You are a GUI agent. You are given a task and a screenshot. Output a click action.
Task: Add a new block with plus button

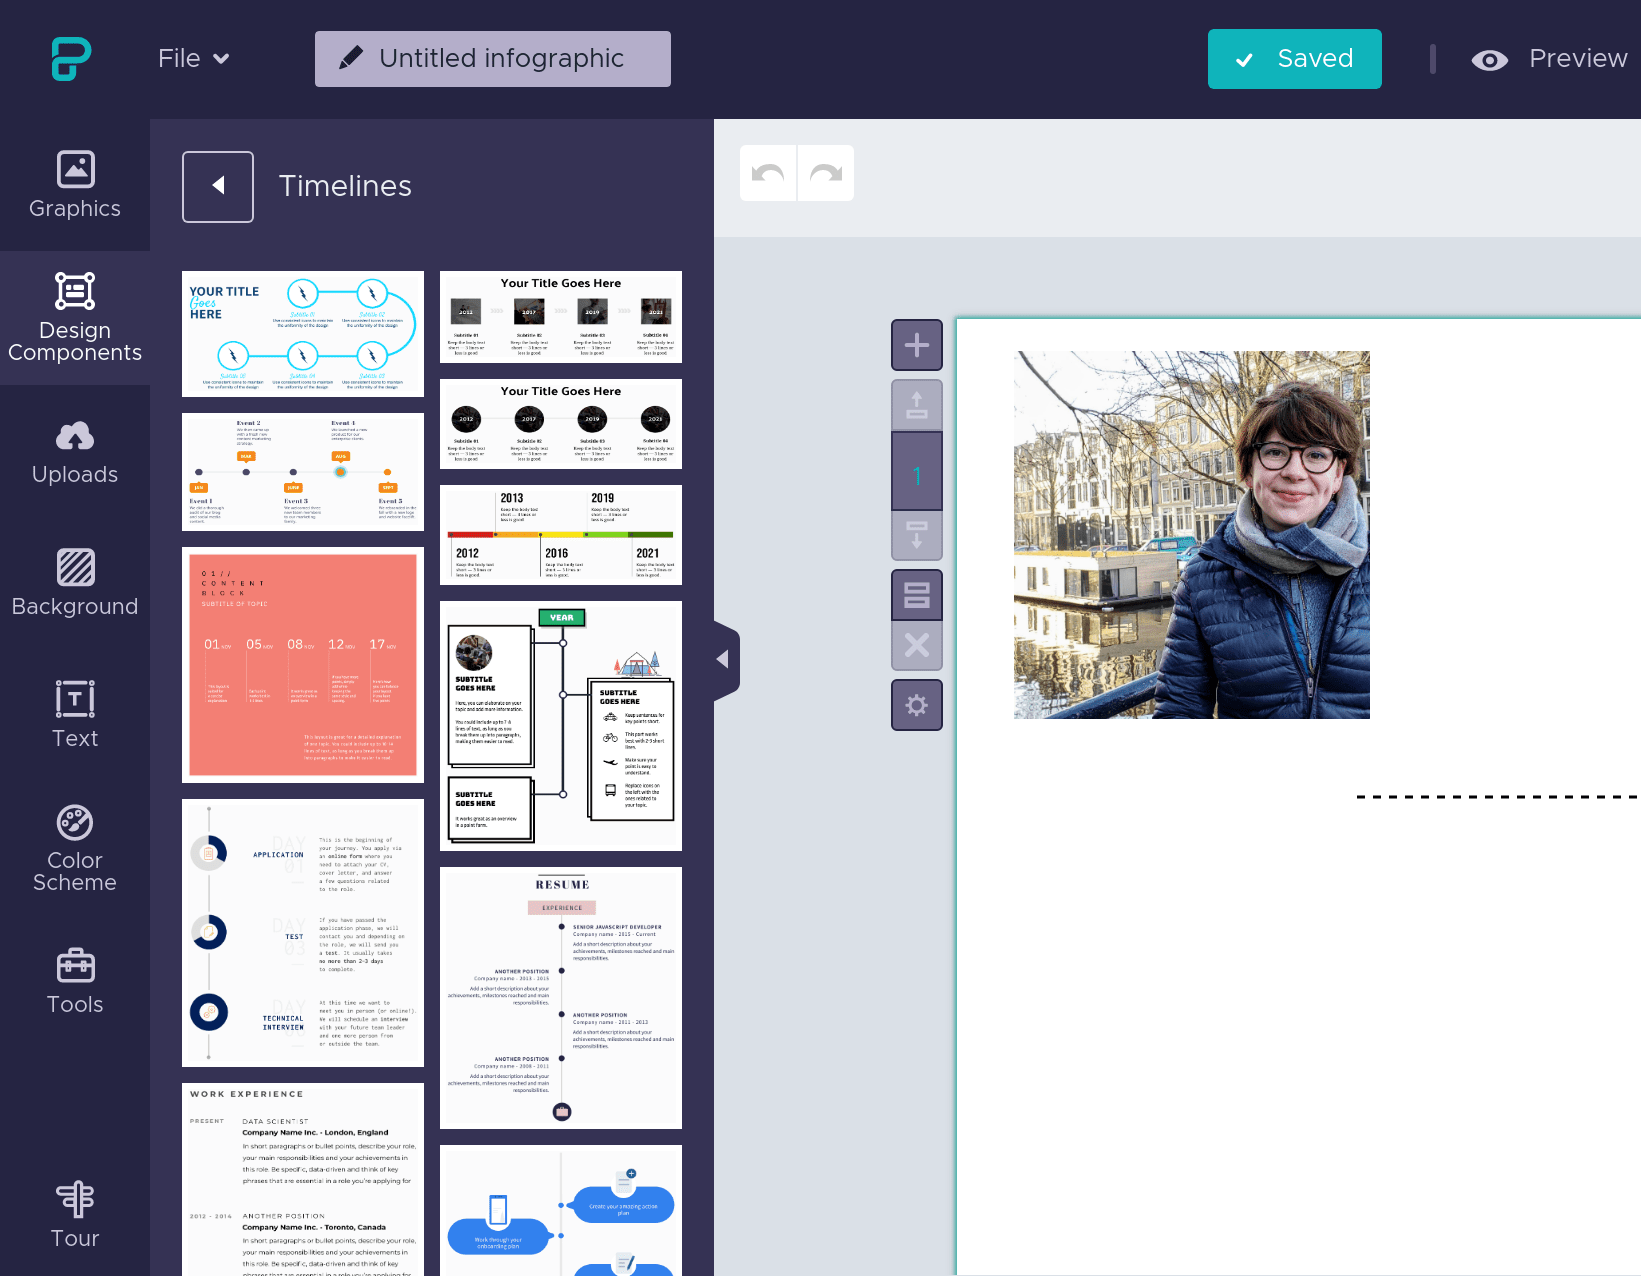click(x=917, y=345)
